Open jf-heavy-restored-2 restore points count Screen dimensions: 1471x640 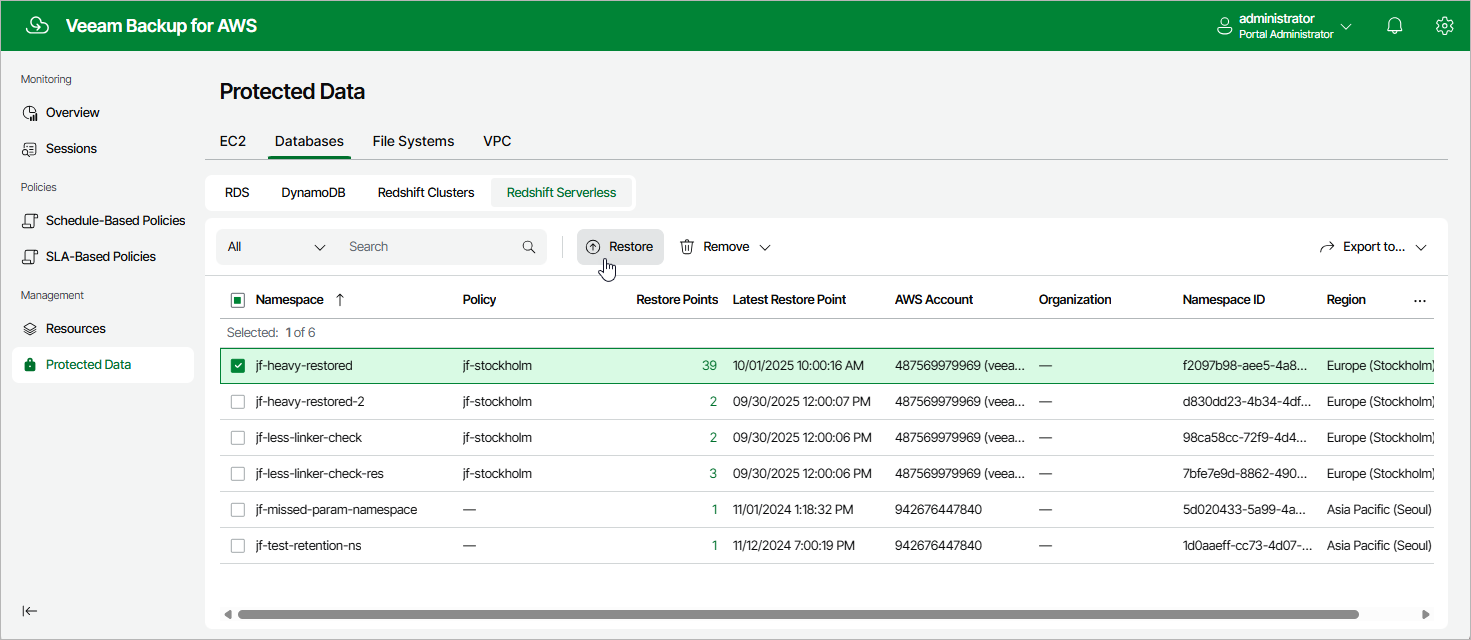(713, 402)
